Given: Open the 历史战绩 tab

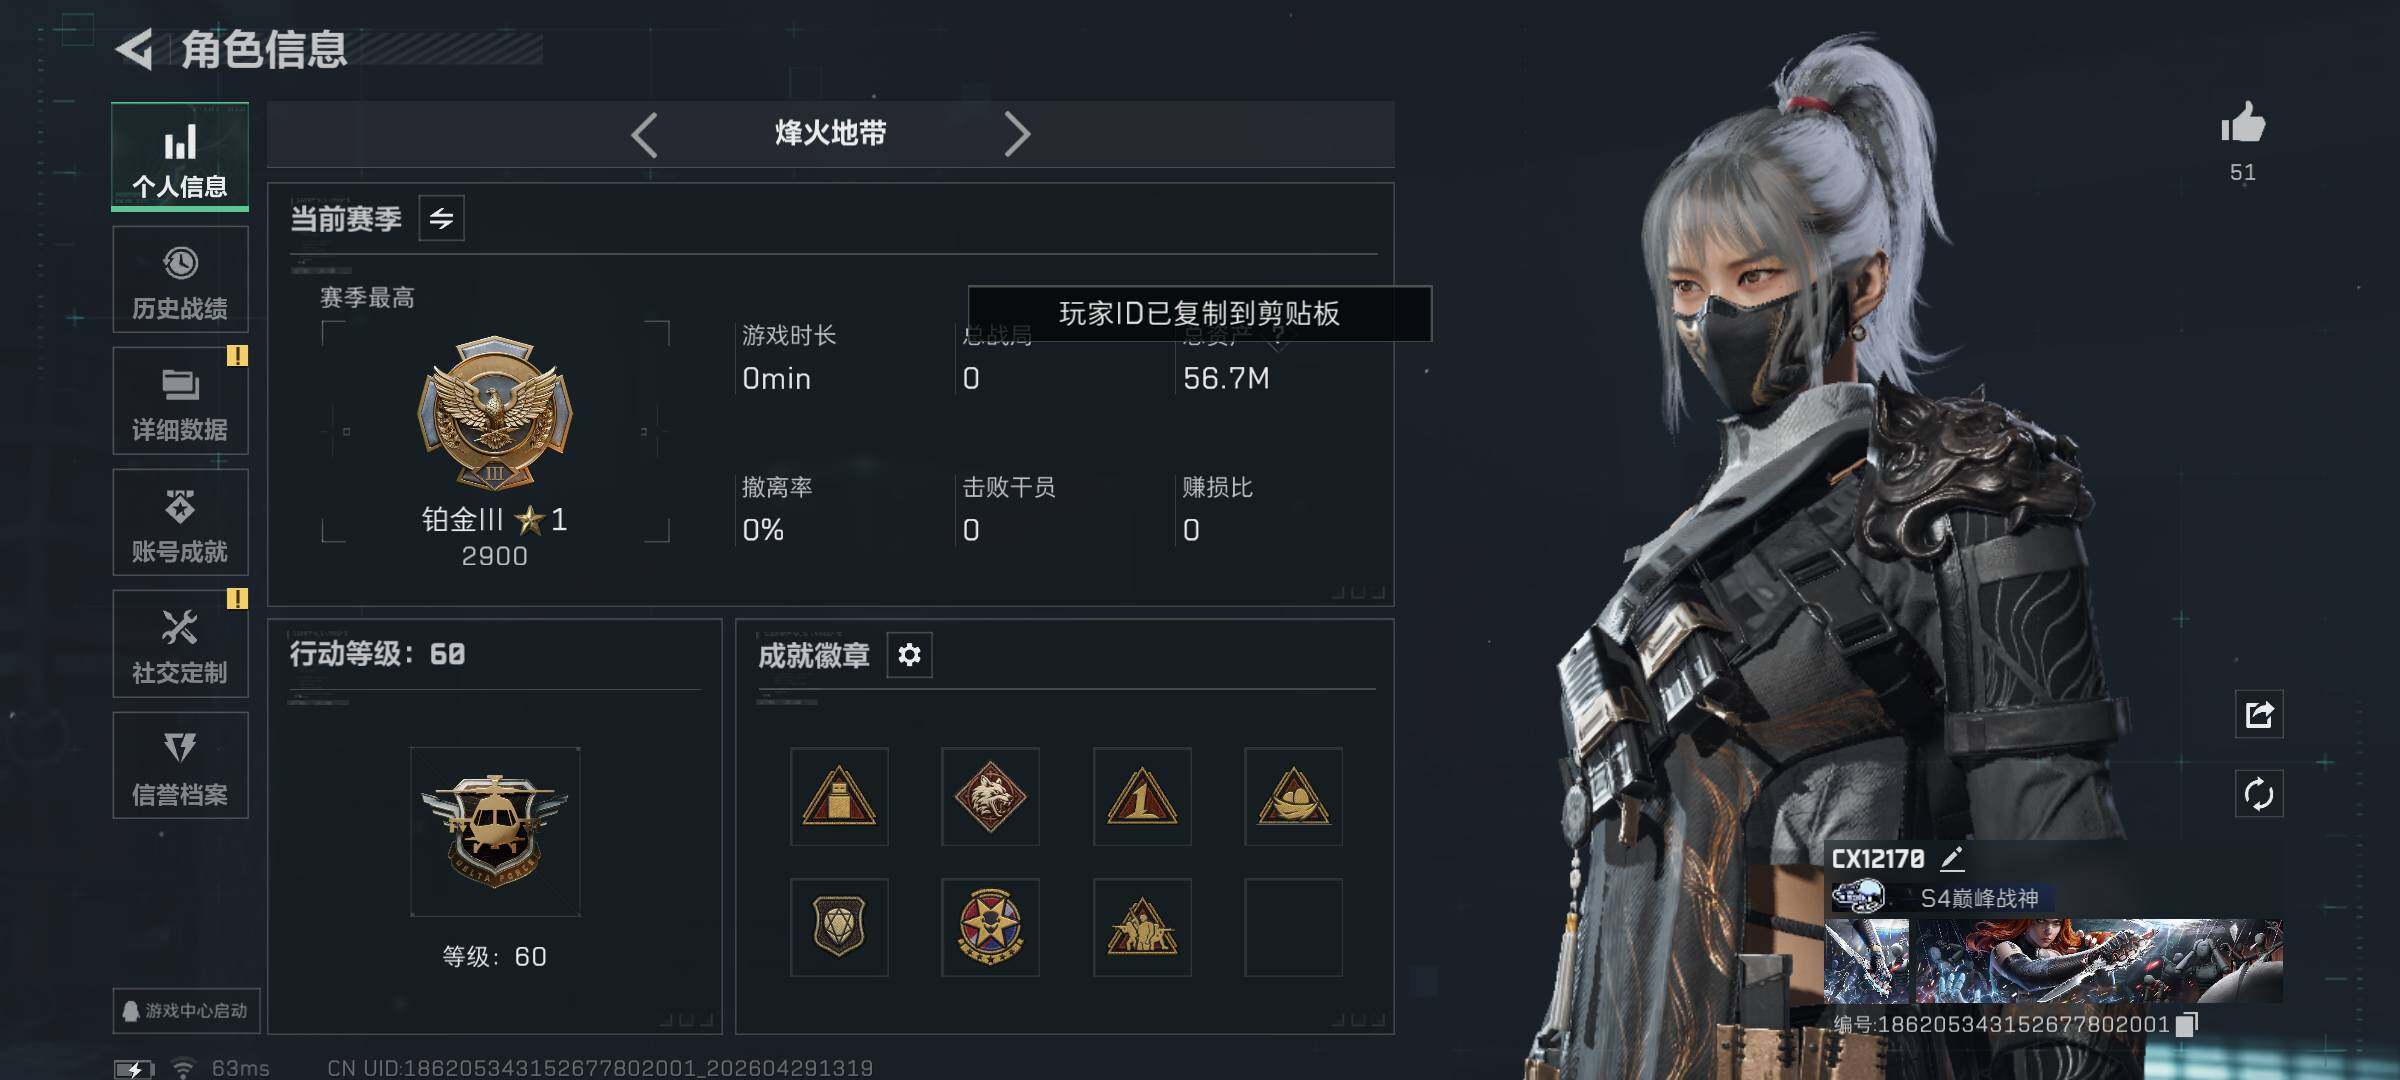Looking at the screenshot, I should tap(180, 280).
